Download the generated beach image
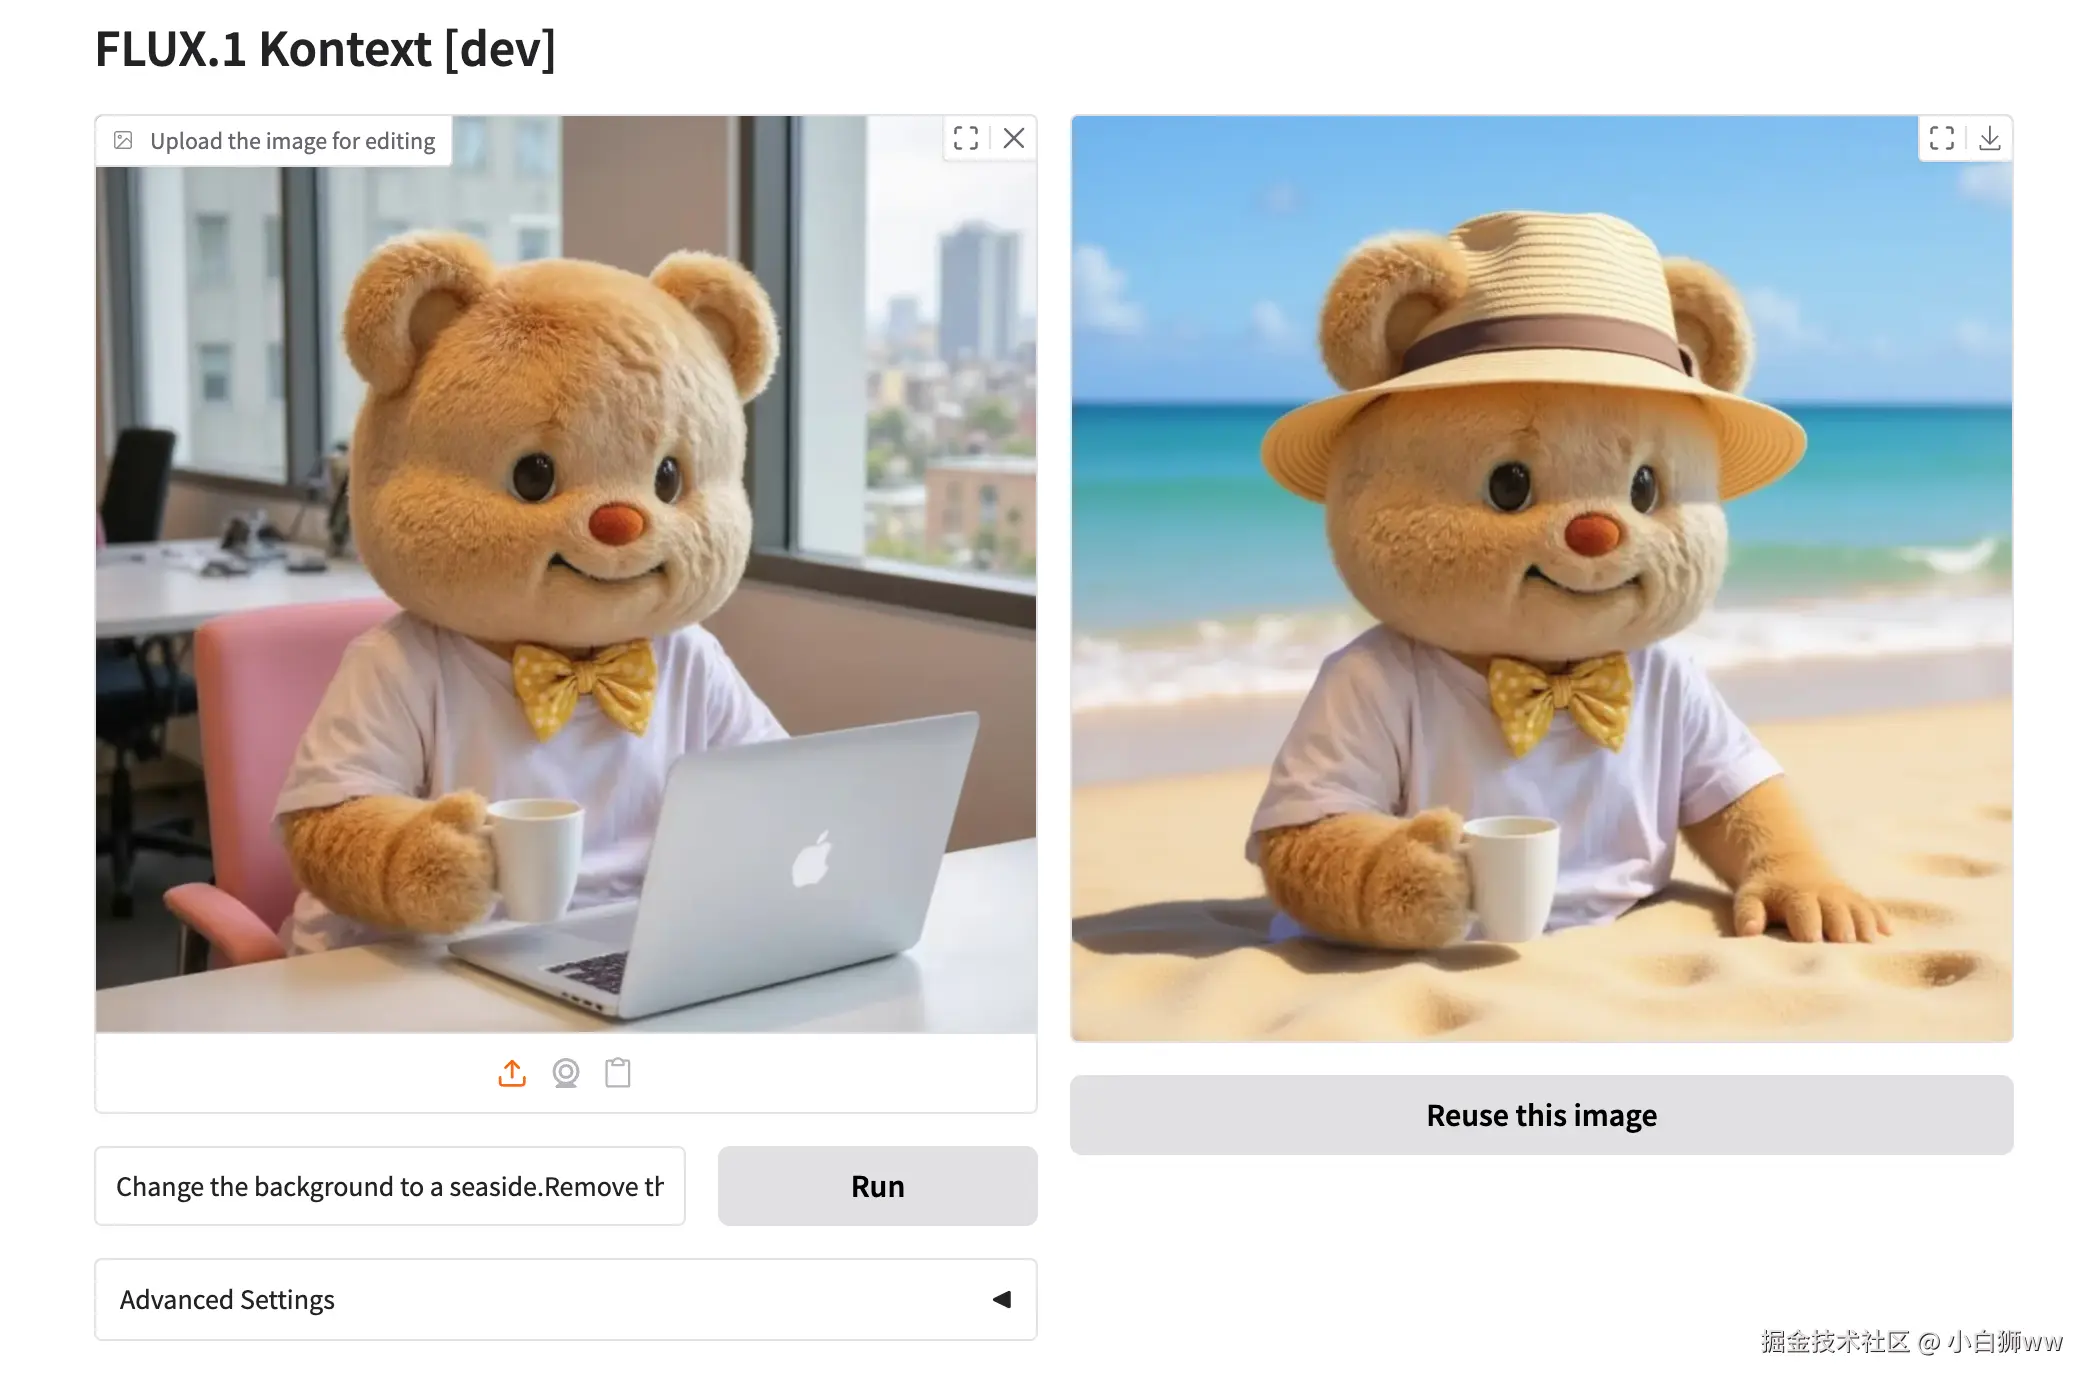This screenshot has width=2098, height=1390. tap(1990, 138)
